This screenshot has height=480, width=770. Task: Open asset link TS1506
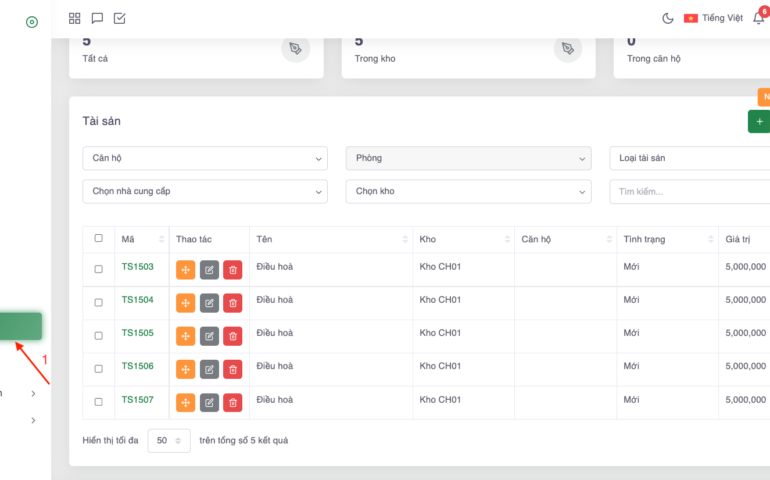pyautogui.click(x=137, y=366)
